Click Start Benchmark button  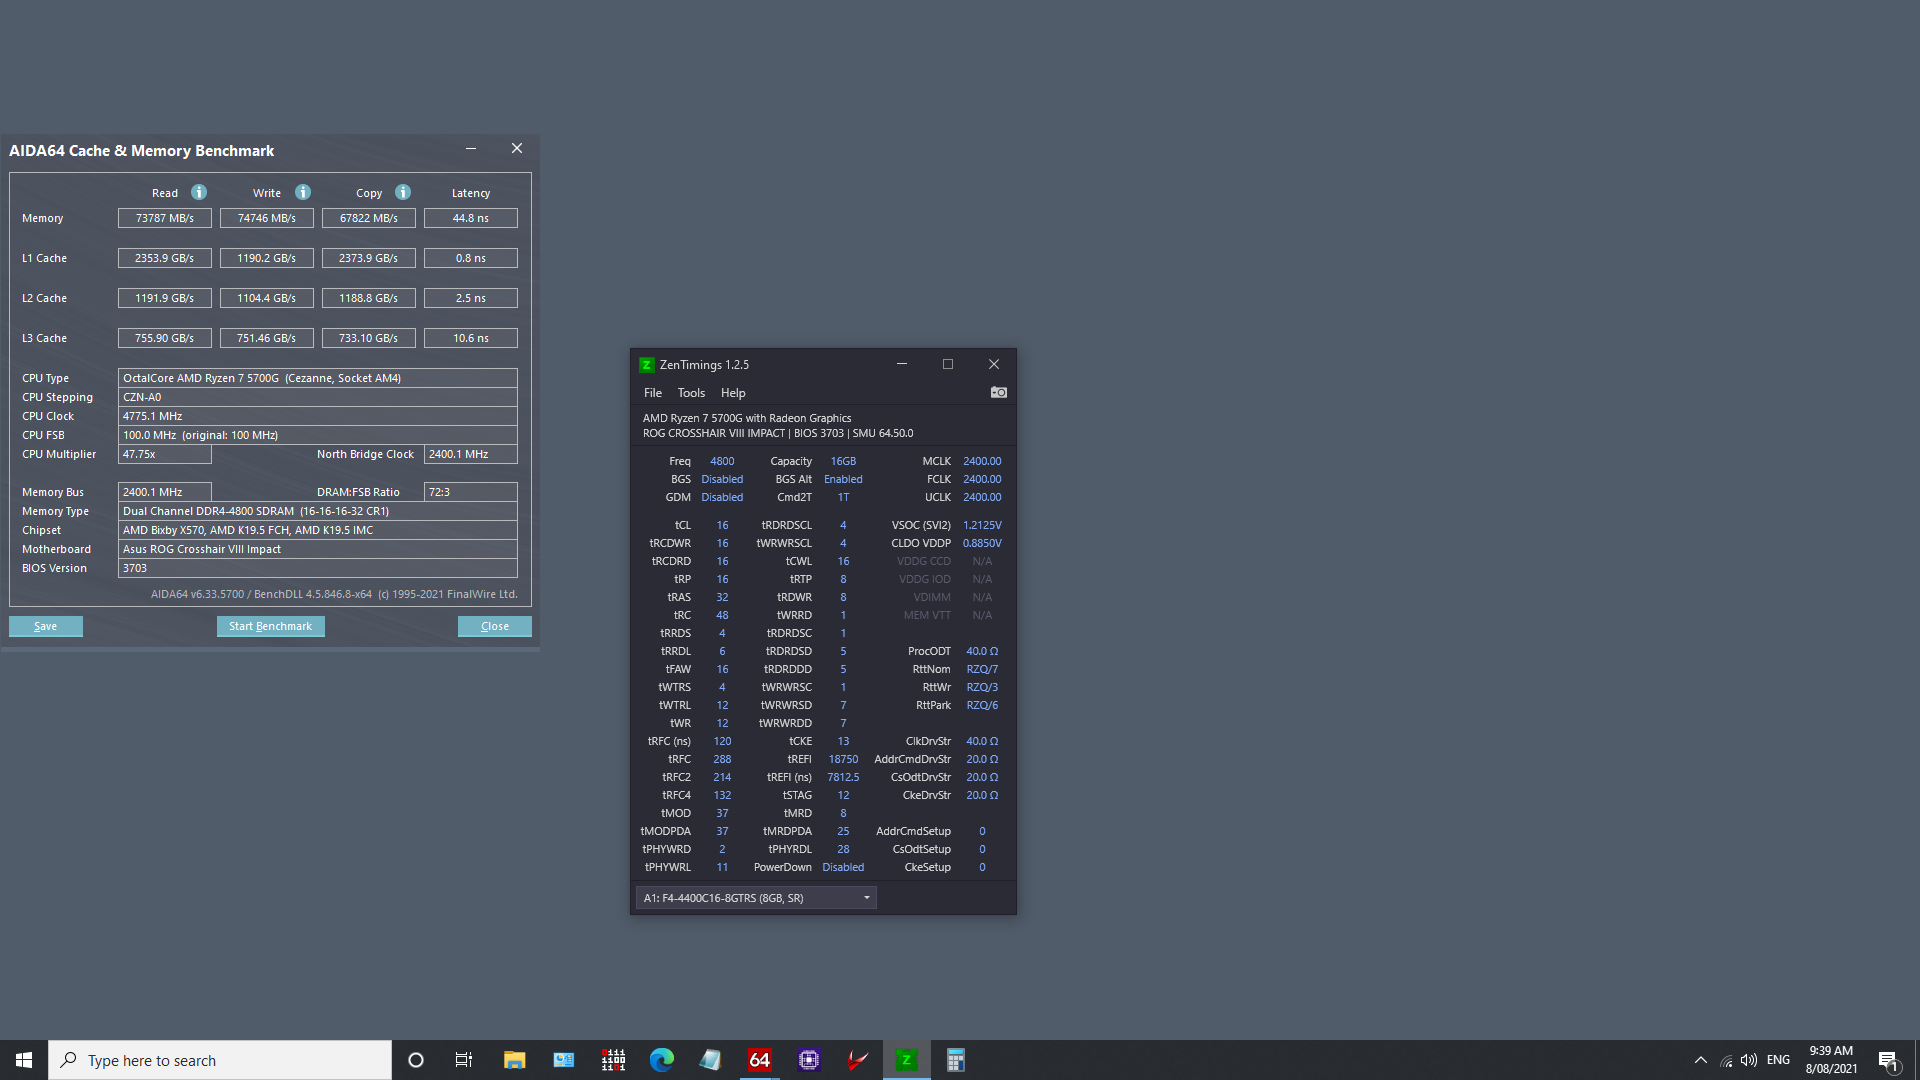270,626
